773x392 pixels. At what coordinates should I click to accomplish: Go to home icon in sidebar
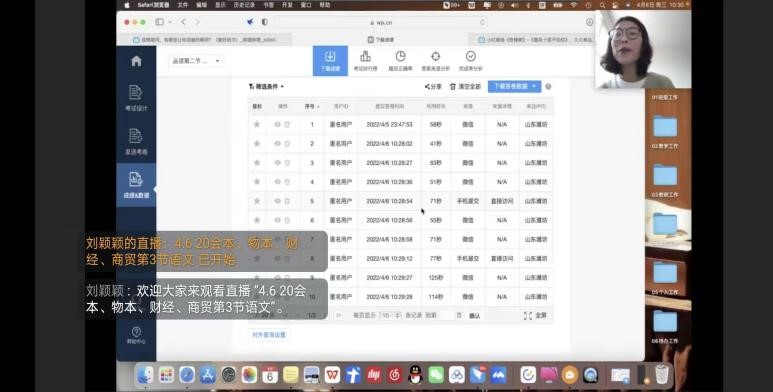[137, 61]
